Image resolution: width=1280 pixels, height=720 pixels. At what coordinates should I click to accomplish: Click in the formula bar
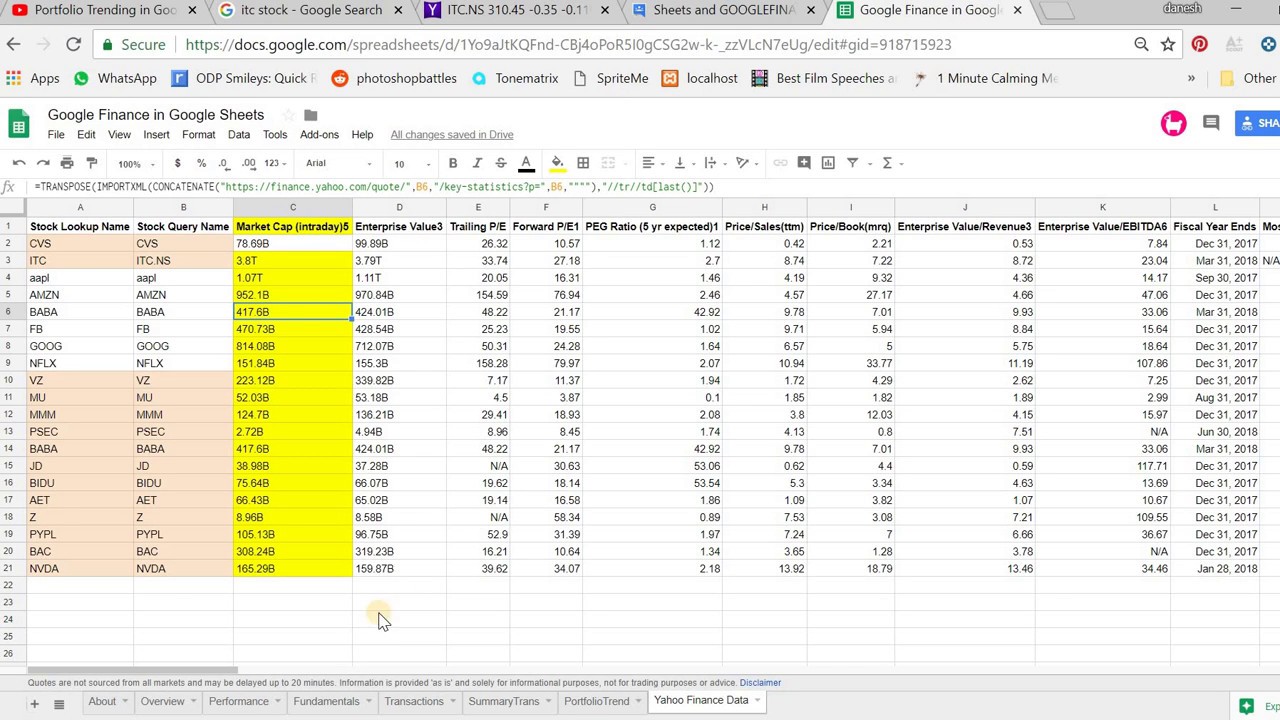[650, 187]
